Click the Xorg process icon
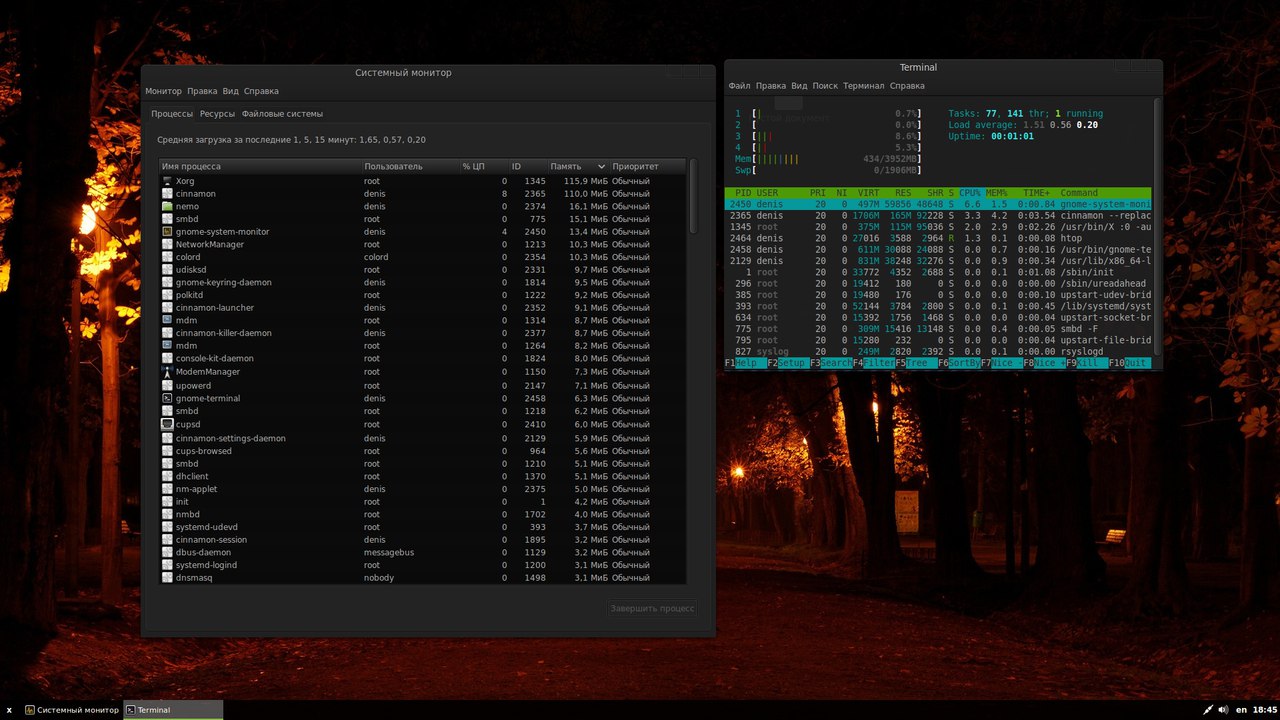The height and width of the screenshot is (720, 1280). (167, 181)
